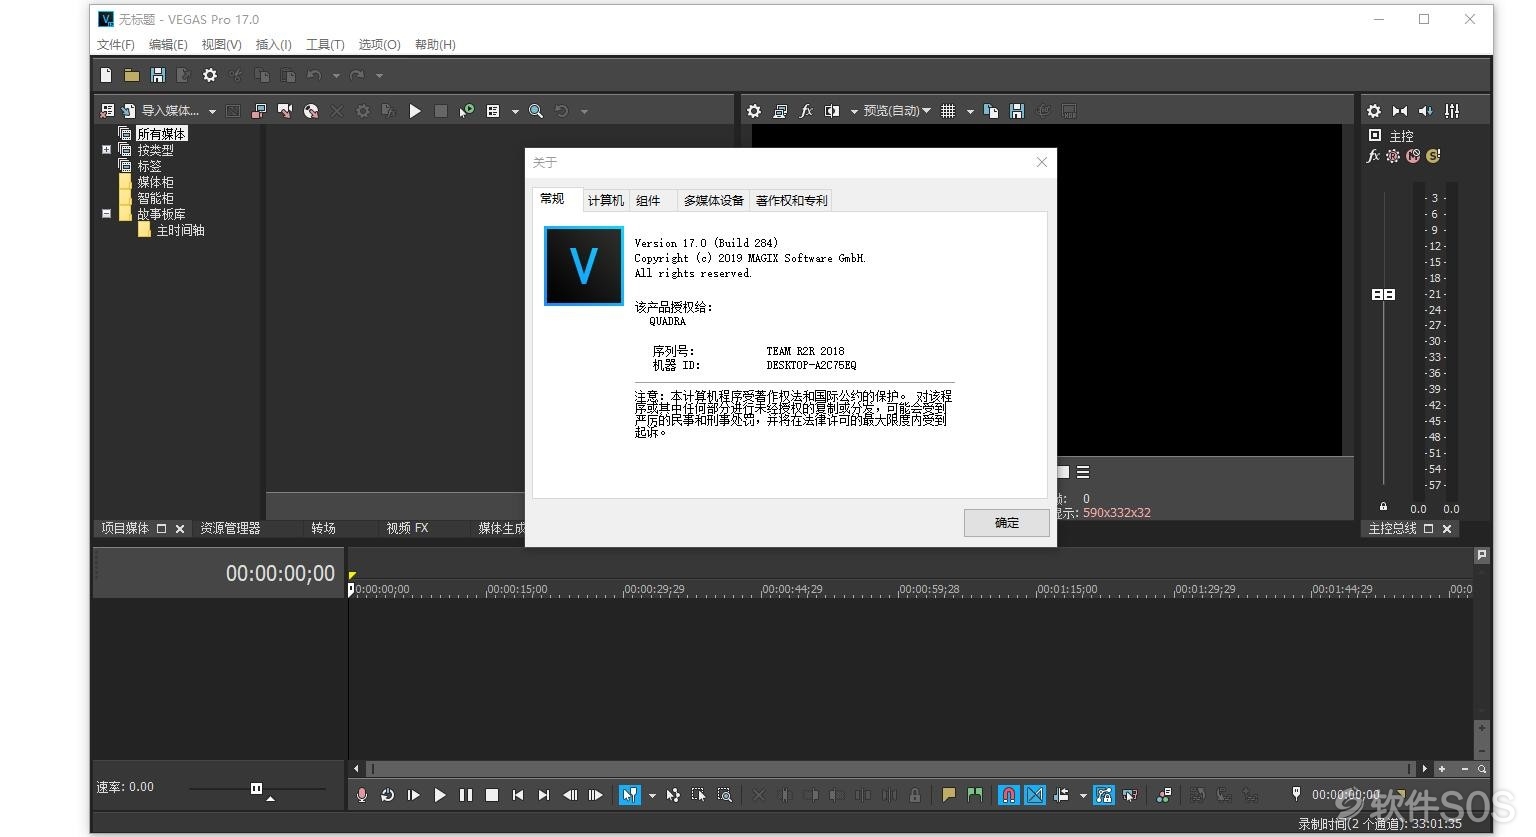Screen dimensions: 1536x837
Task: Open the 插入(I) menu
Action: [x=274, y=45]
